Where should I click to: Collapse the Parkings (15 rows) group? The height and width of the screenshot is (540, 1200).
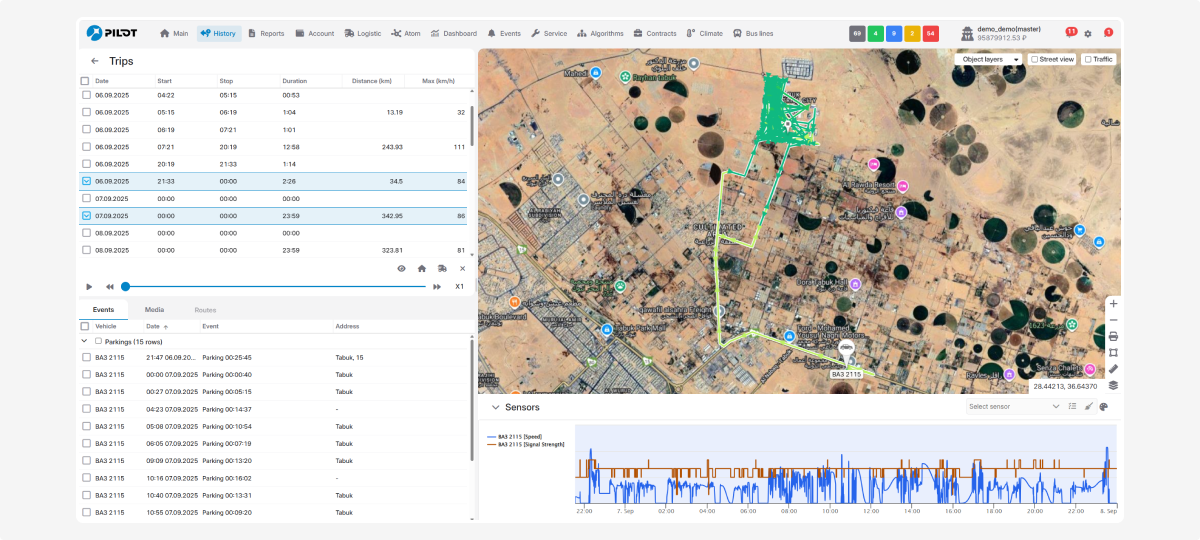pyautogui.click(x=84, y=341)
